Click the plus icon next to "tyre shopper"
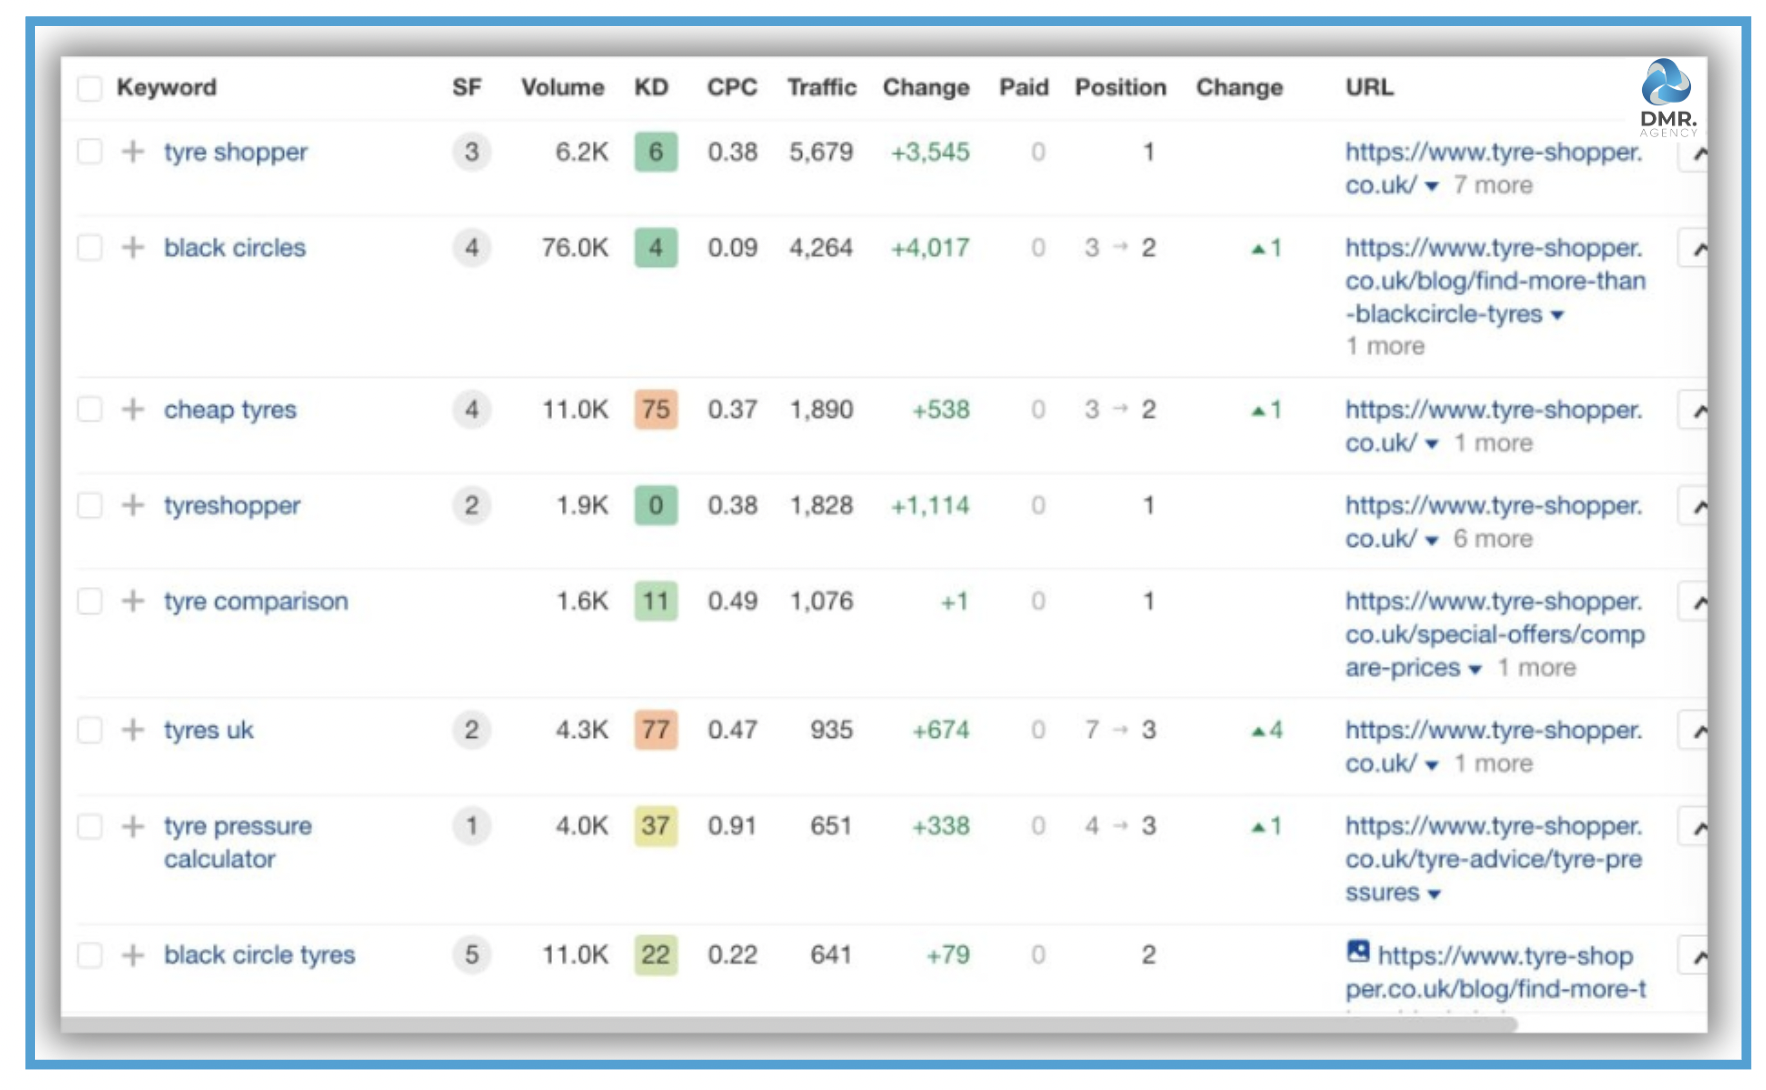This screenshot has width=1766, height=1090. pos(131,152)
